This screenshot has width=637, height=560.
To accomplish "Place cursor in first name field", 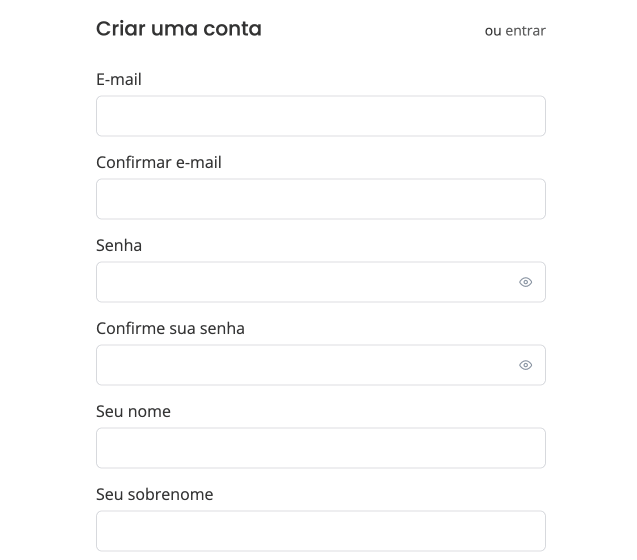I will (x=320, y=448).
